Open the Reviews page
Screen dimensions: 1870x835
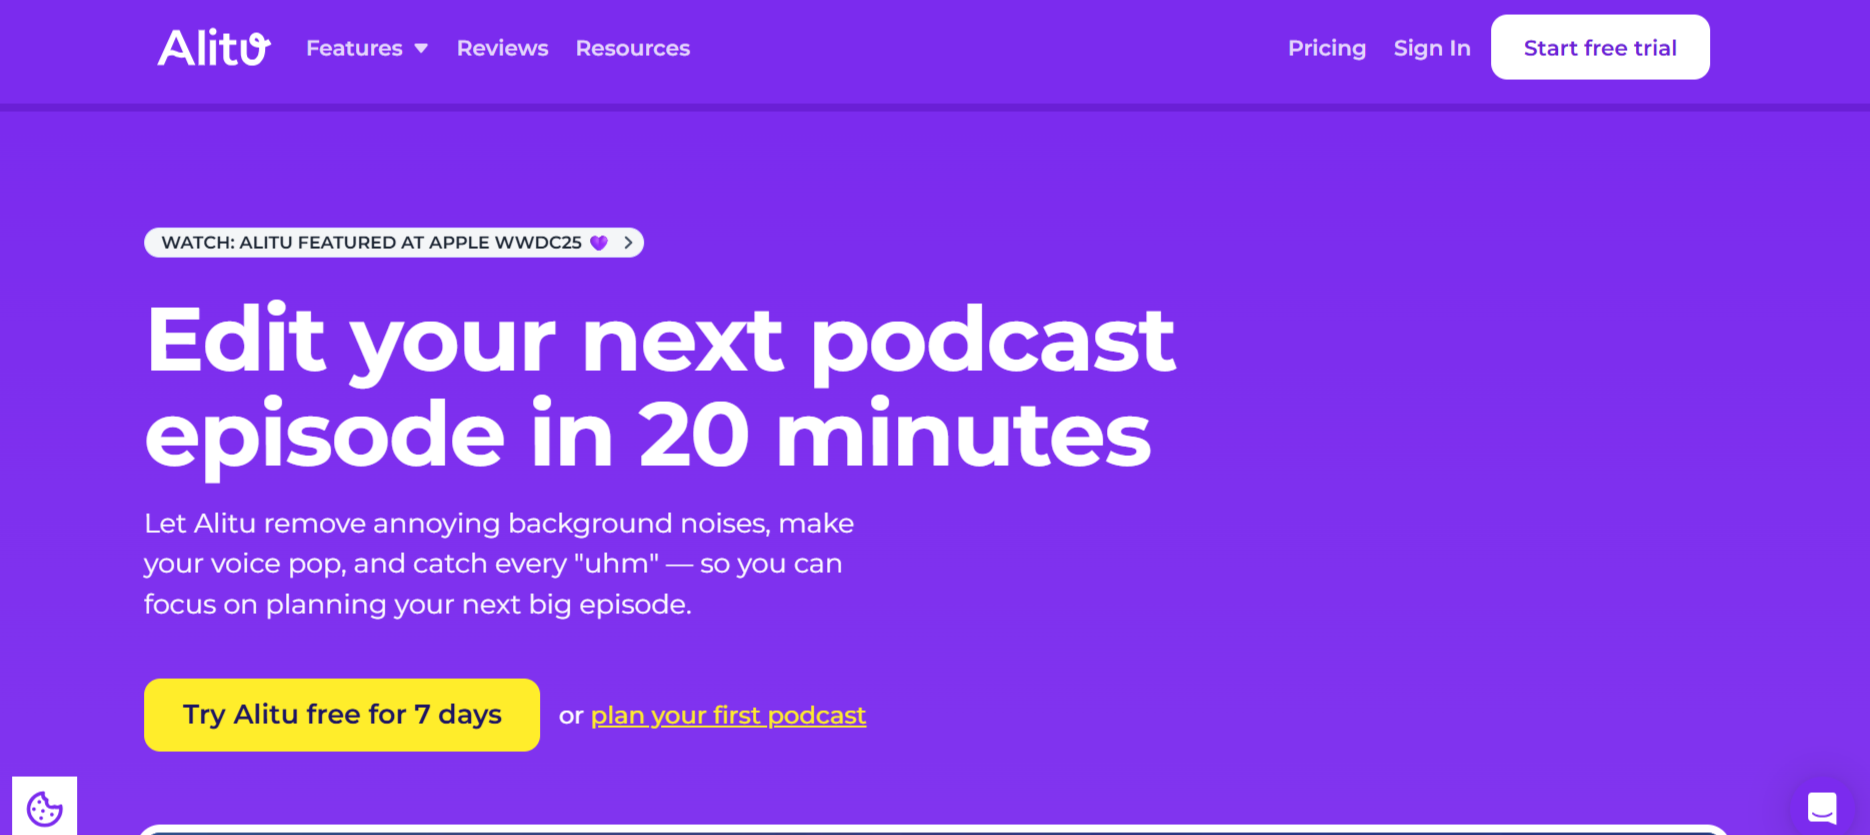pos(502,48)
